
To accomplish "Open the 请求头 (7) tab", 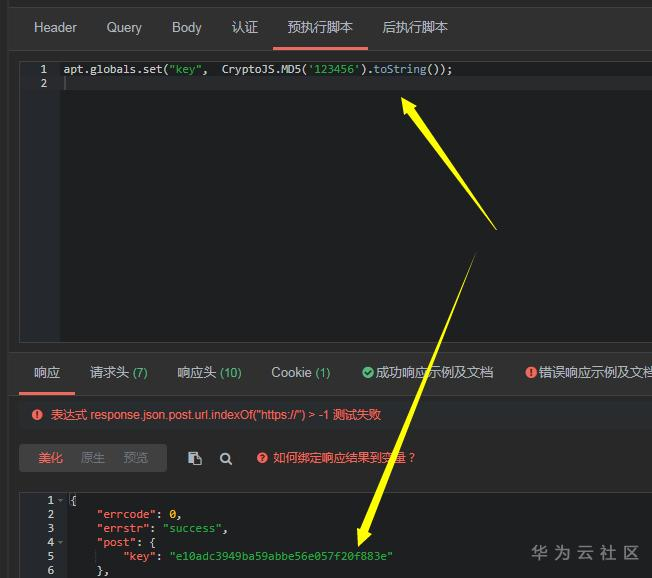I will click(x=119, y=372).
